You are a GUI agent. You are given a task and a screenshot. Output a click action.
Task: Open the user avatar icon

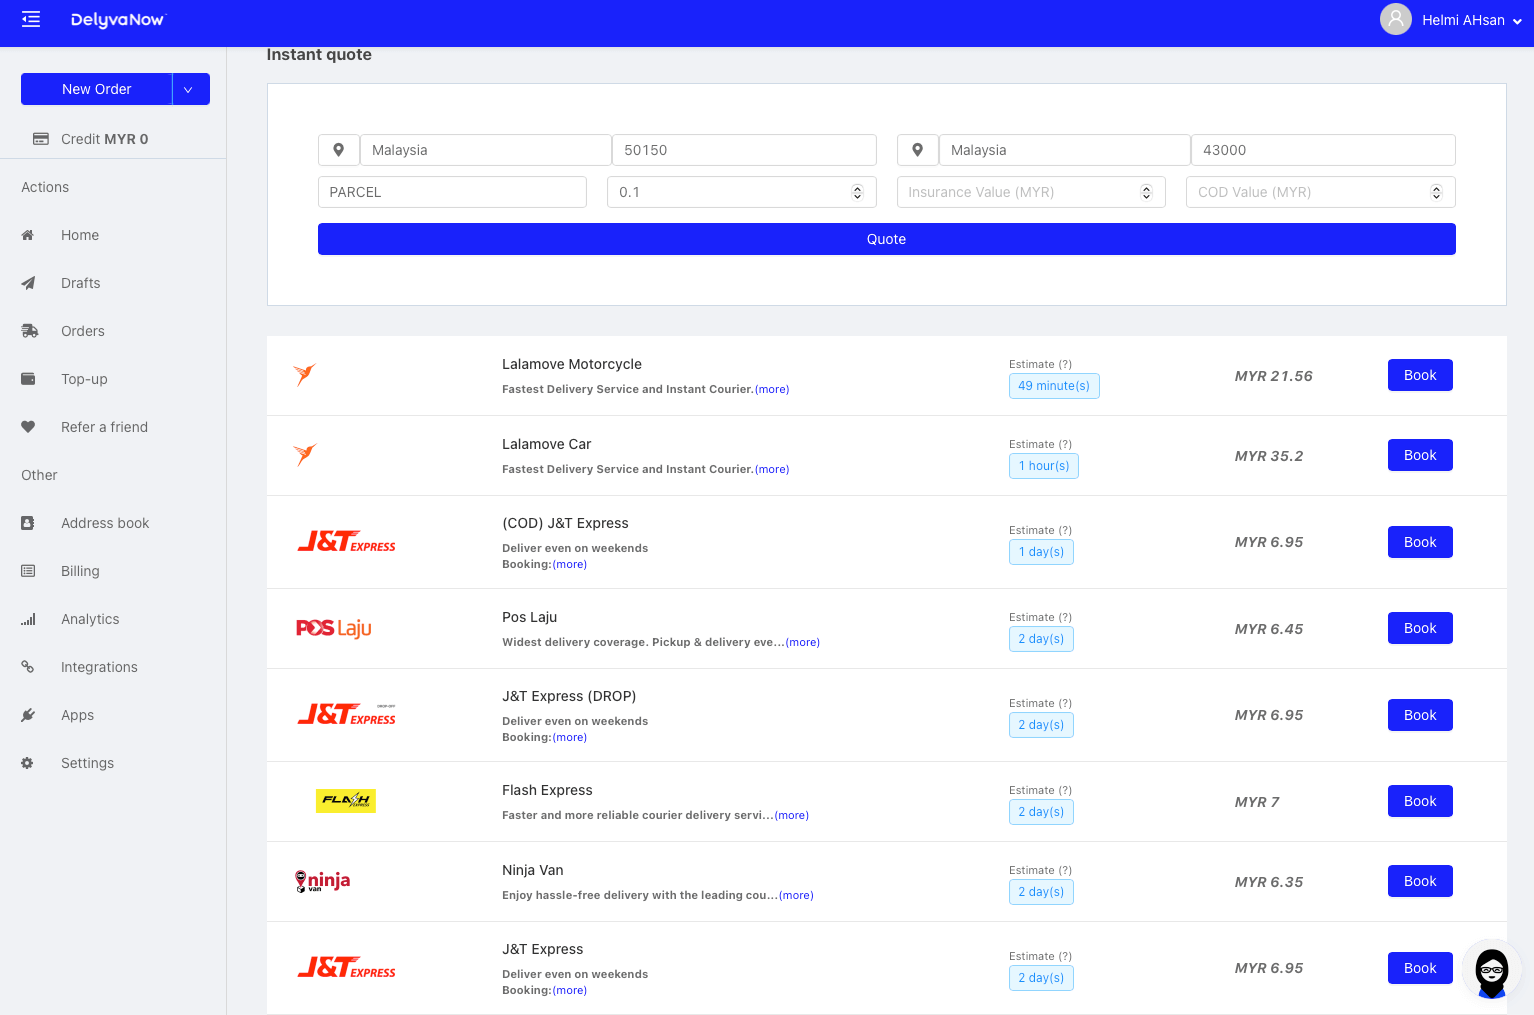click(1395, 19)
